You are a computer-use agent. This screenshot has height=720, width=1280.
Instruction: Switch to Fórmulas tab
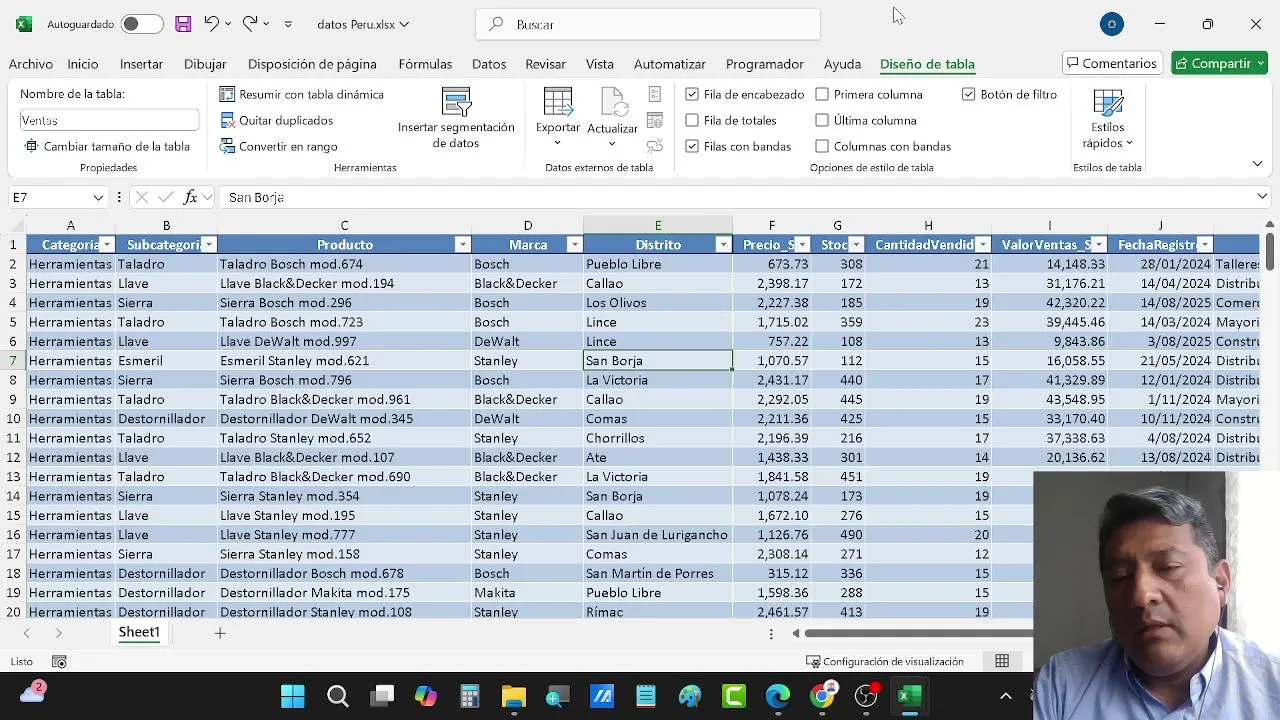click(x=425, y=64)
